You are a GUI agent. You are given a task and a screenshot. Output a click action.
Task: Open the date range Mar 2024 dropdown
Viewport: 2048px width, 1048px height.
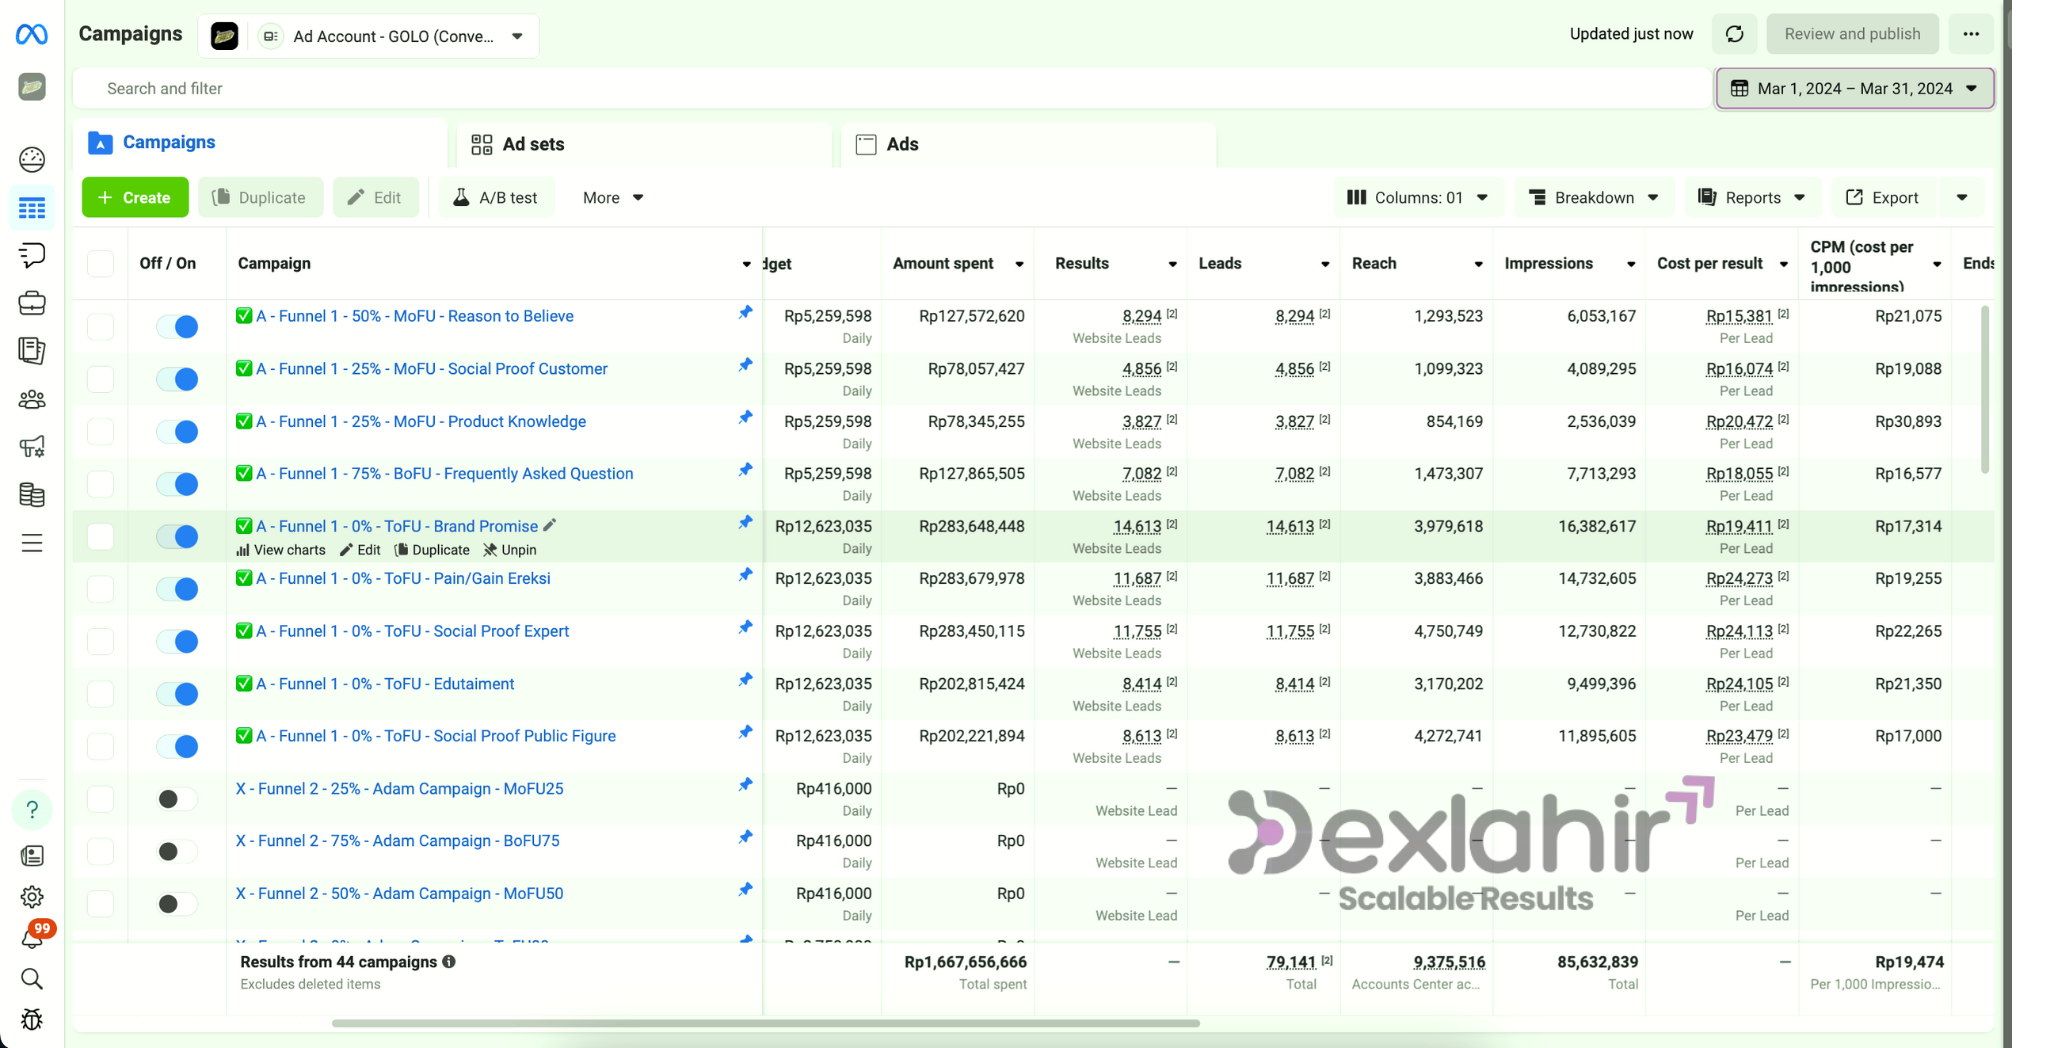[x=1854, y=88]
